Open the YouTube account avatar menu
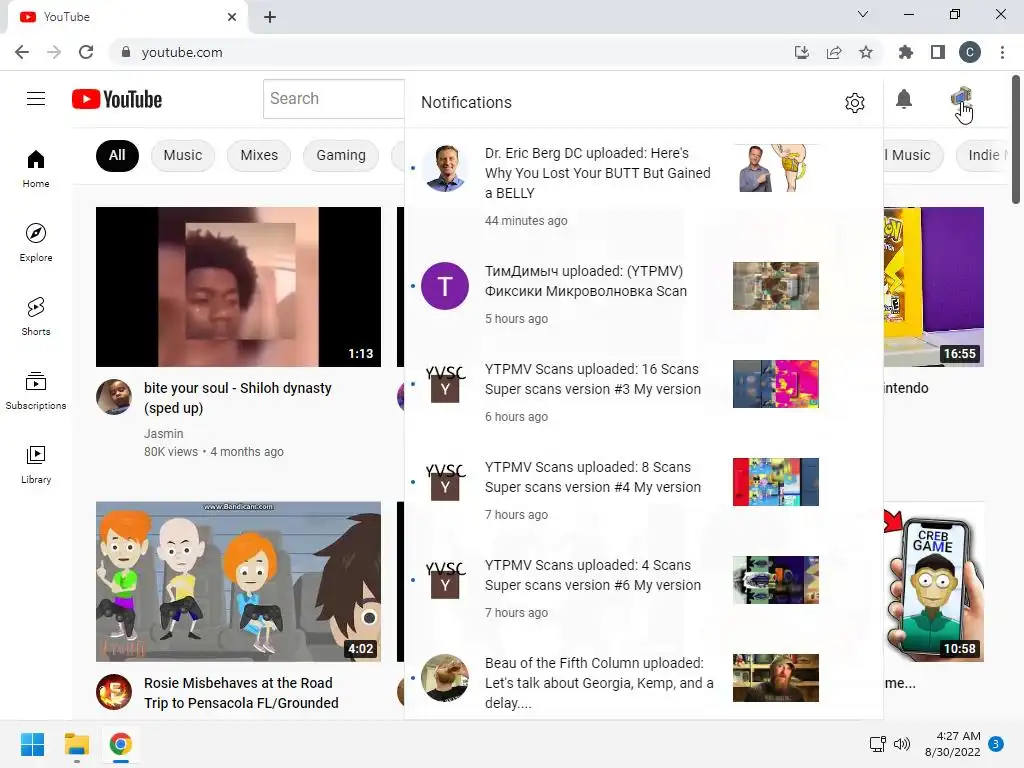This screenshot has width=1024, height=768. (961, 99)
